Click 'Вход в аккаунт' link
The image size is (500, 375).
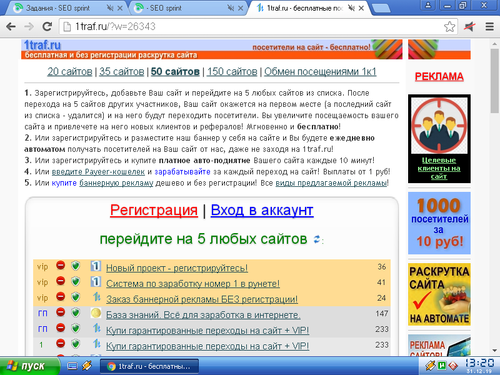click(x=262, y=210)
